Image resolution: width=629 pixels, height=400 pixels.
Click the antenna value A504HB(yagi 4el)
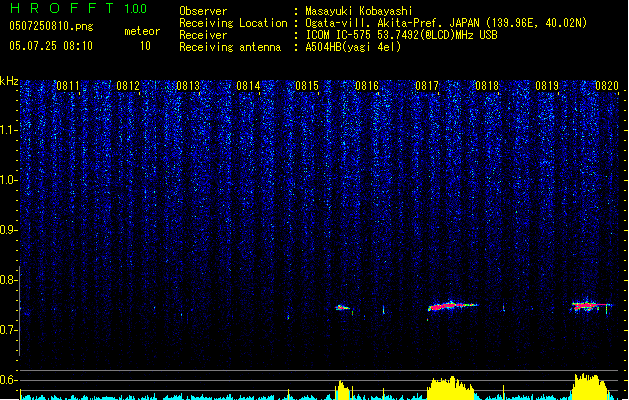(x=353, y=47)
